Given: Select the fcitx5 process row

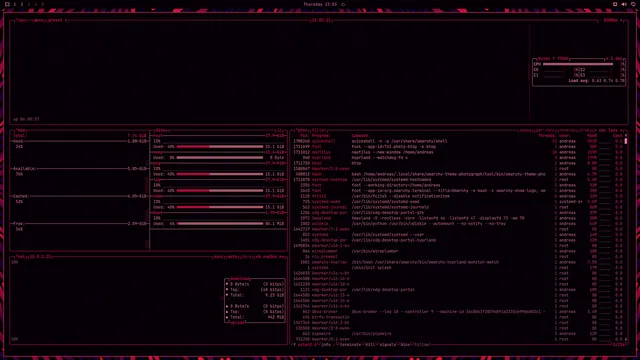Looking at the screenshot, I should (x=458, y=196).
